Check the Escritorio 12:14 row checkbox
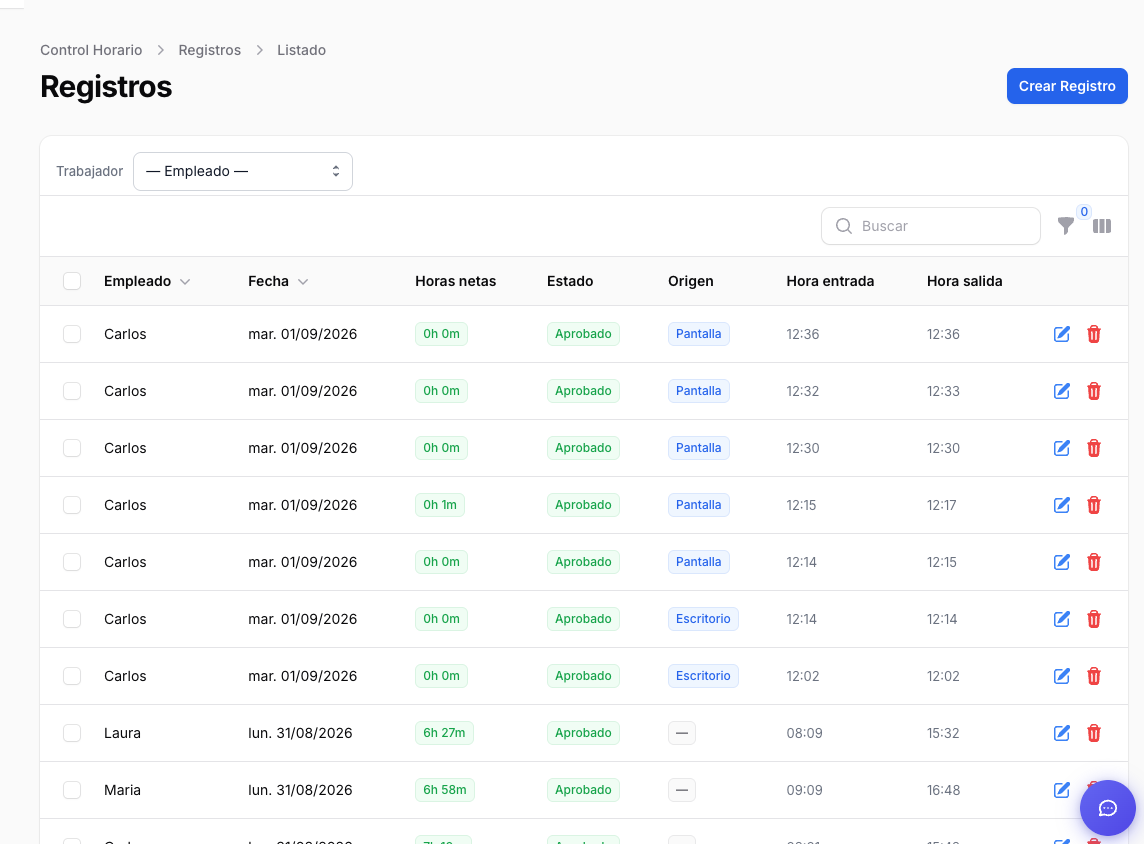This screenshot has height=844, width=1144. click(x=72, y=619)
